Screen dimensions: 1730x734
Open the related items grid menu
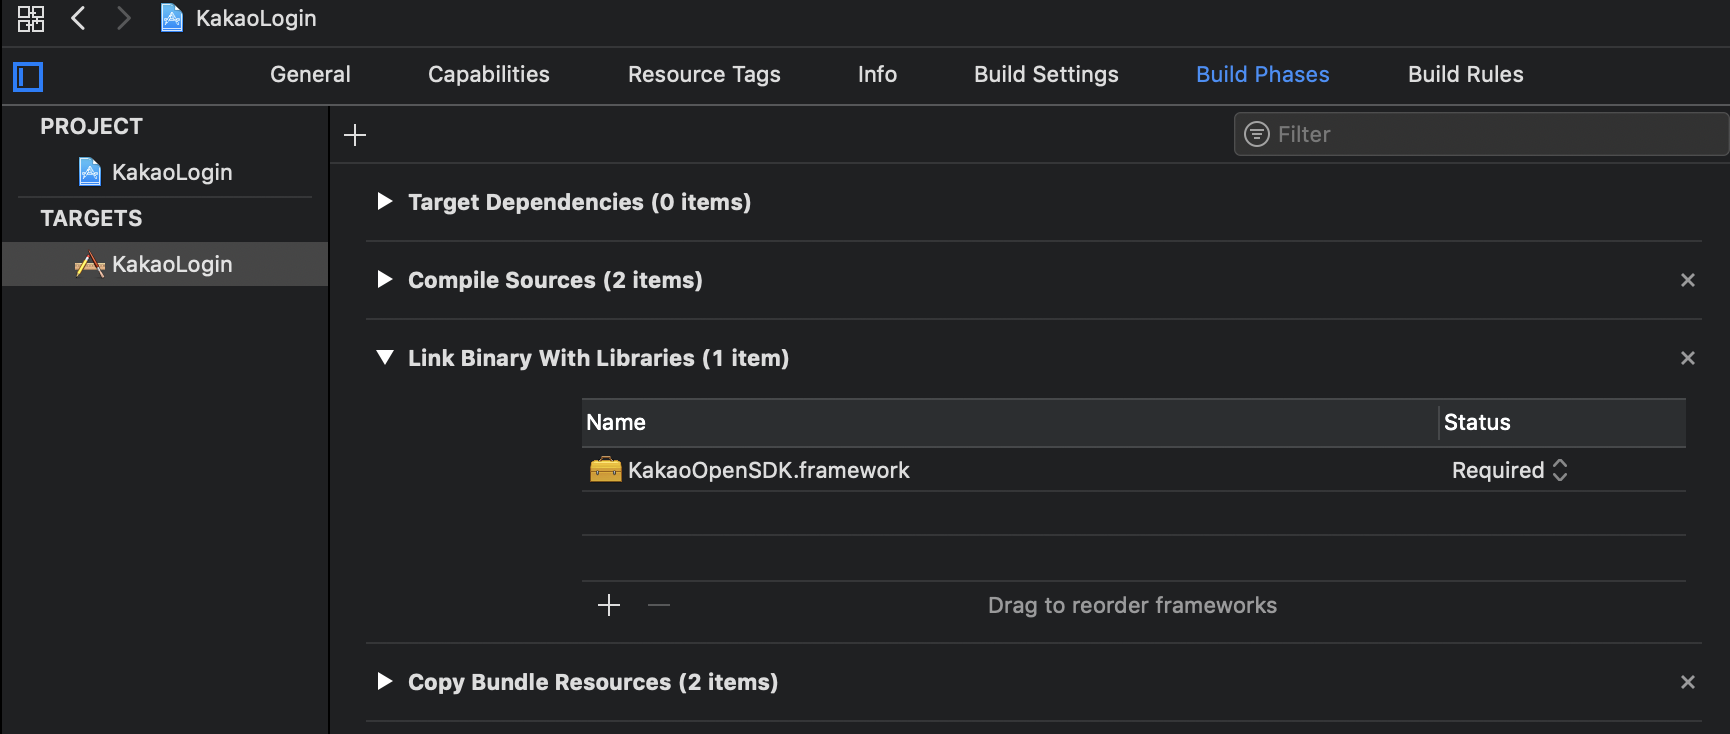point(31,18)
